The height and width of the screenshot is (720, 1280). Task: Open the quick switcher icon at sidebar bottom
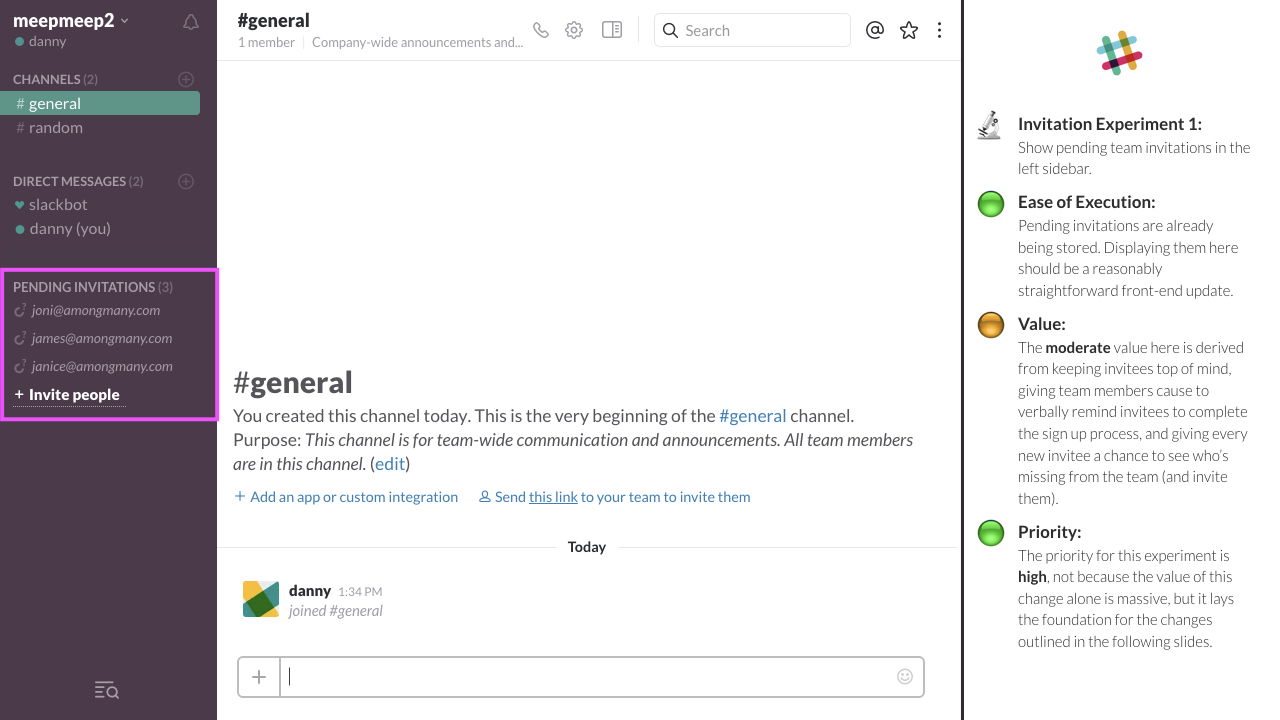(x=106, y=690)
